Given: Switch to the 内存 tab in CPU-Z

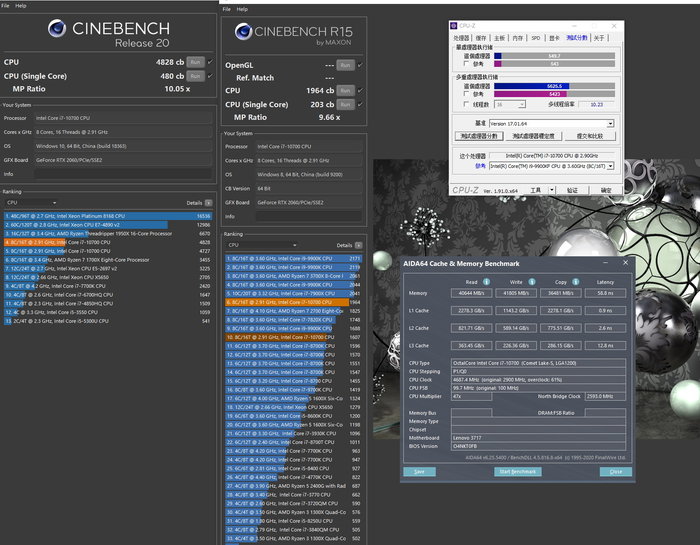Looking at the screenshot, I should click(x=517, y=38).
